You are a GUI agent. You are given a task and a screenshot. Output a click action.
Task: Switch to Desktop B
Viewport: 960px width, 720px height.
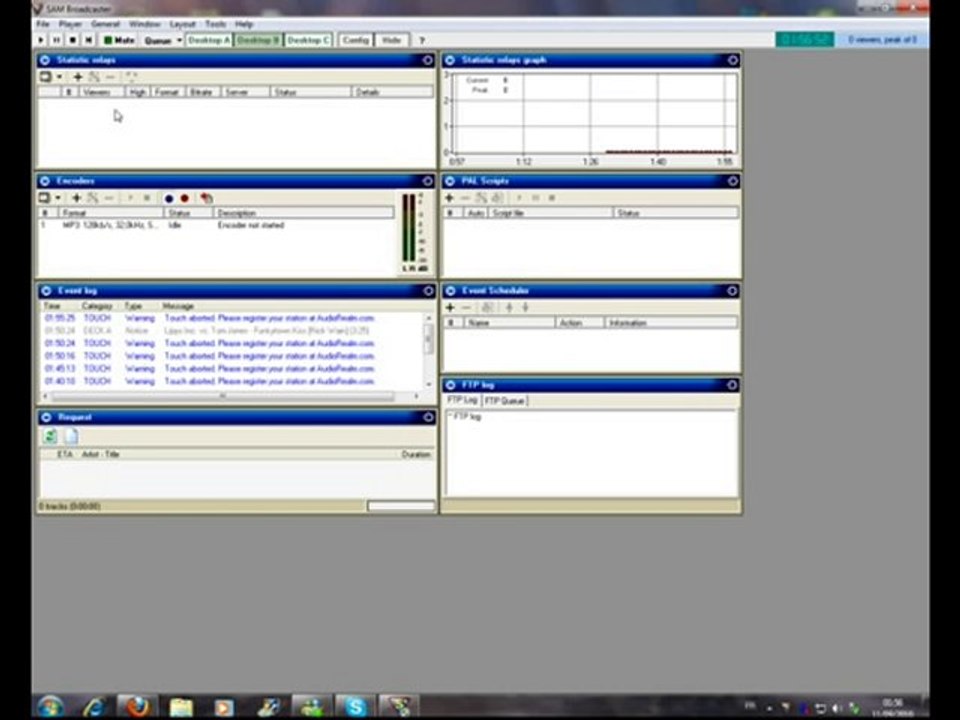pos(258,40)
